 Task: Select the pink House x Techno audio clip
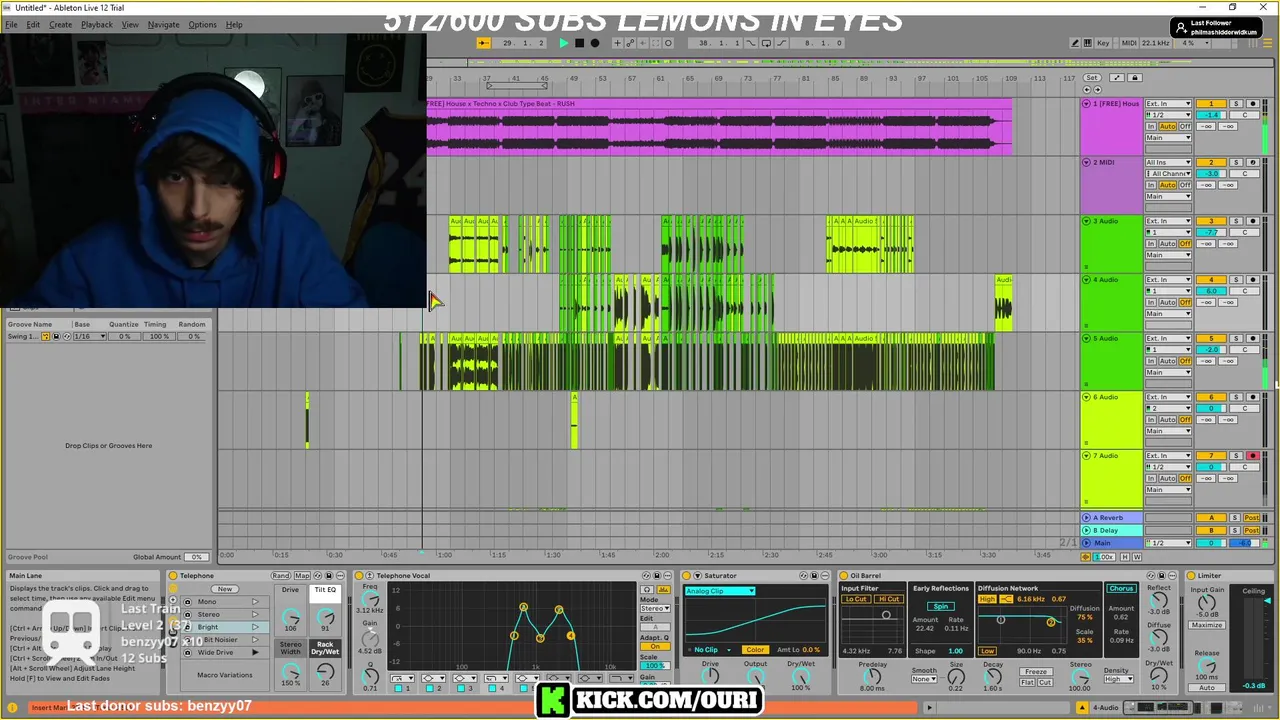pyautogui.click(x=718, y=127)
